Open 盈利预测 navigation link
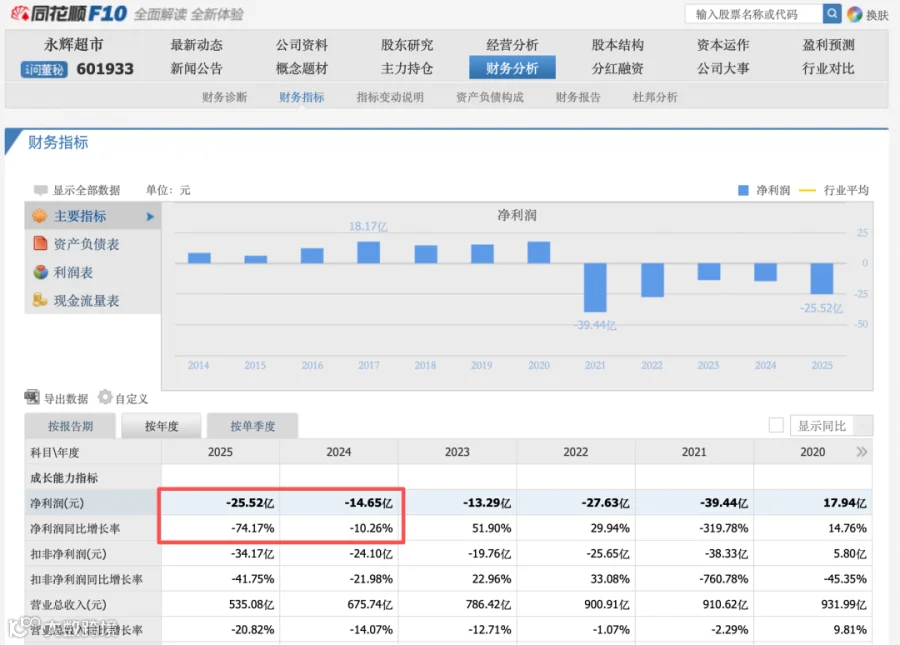Viewport: 900px width, 645px height. pyautogui.click(x=828, y=45)
